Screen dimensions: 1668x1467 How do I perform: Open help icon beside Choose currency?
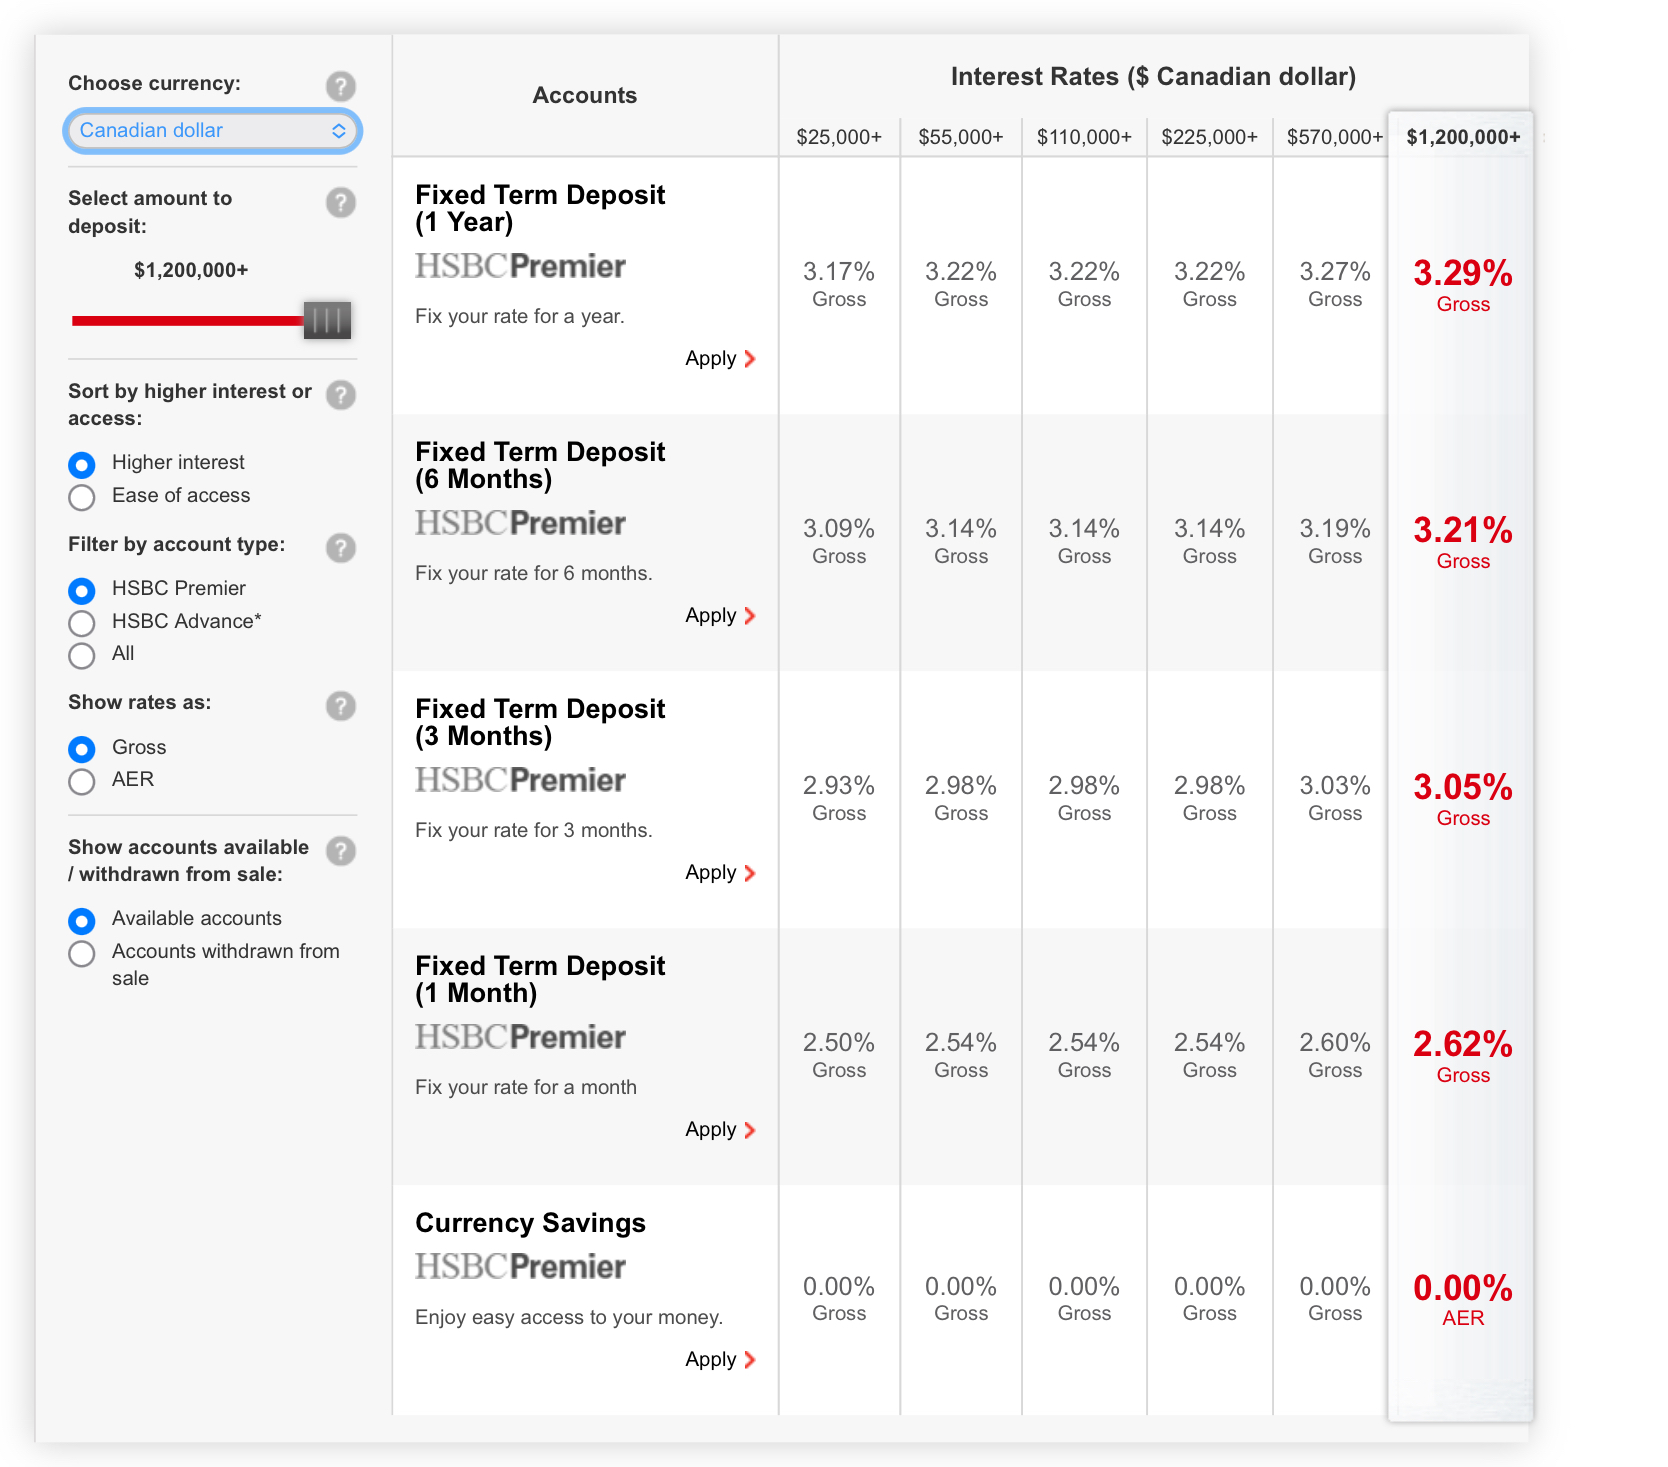(x=341, y=86)
